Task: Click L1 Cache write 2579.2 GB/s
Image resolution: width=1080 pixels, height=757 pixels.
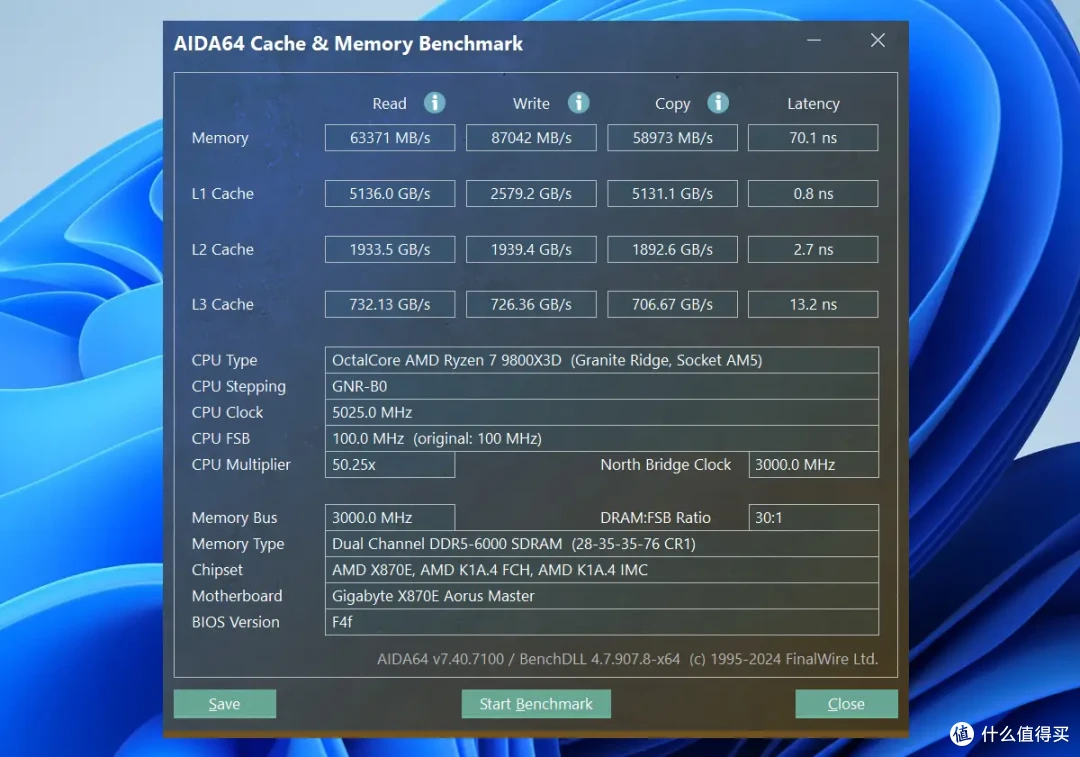Action: [x=531, y=194]
